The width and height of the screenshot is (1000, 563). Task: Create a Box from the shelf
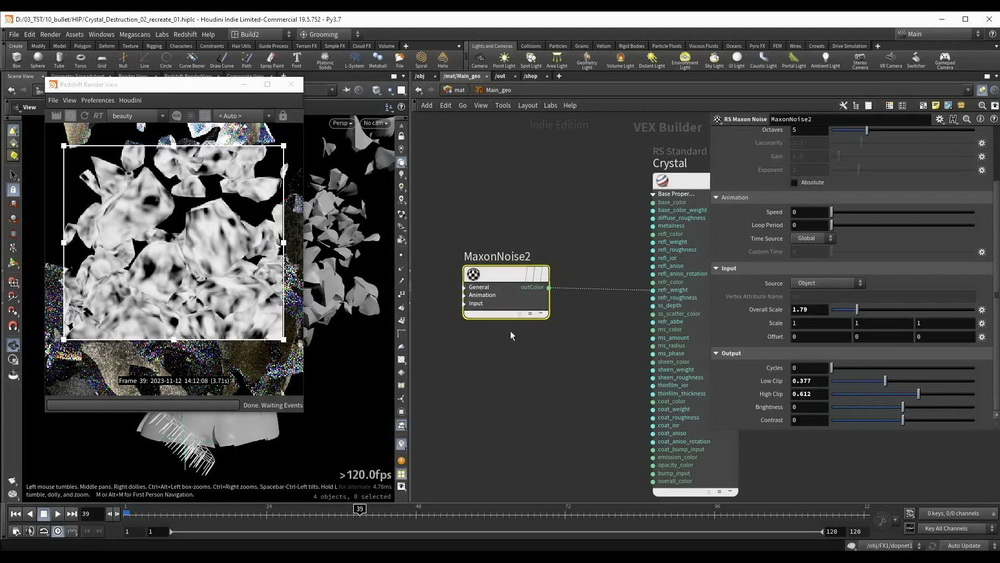(17, 60)
